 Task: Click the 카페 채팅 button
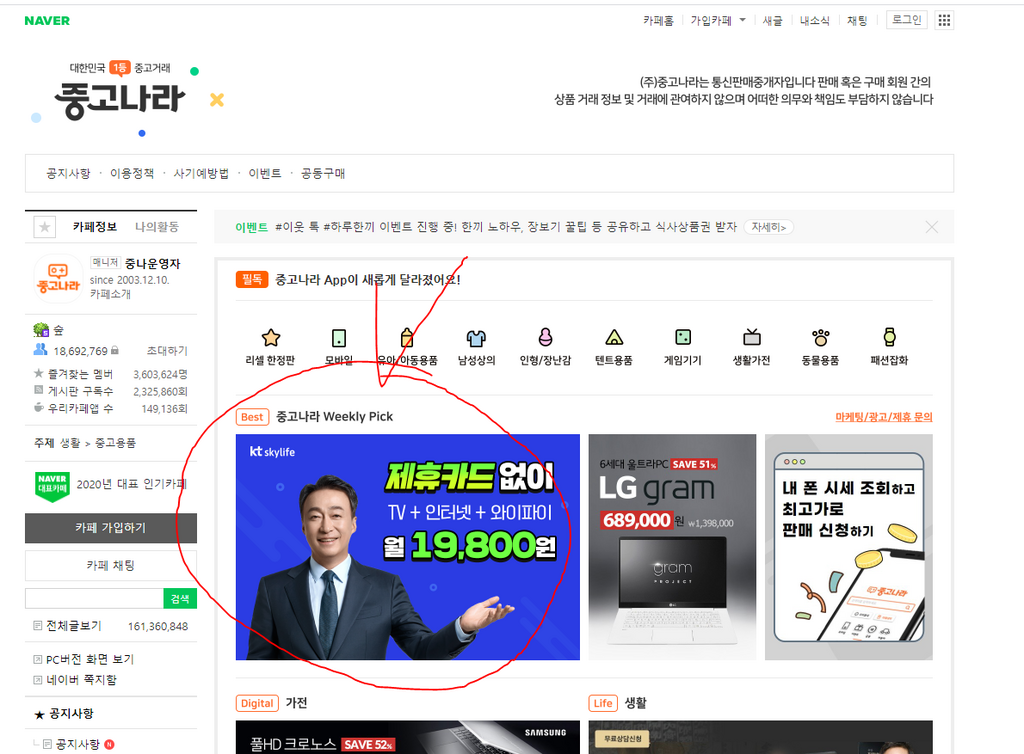pos(111,565)
